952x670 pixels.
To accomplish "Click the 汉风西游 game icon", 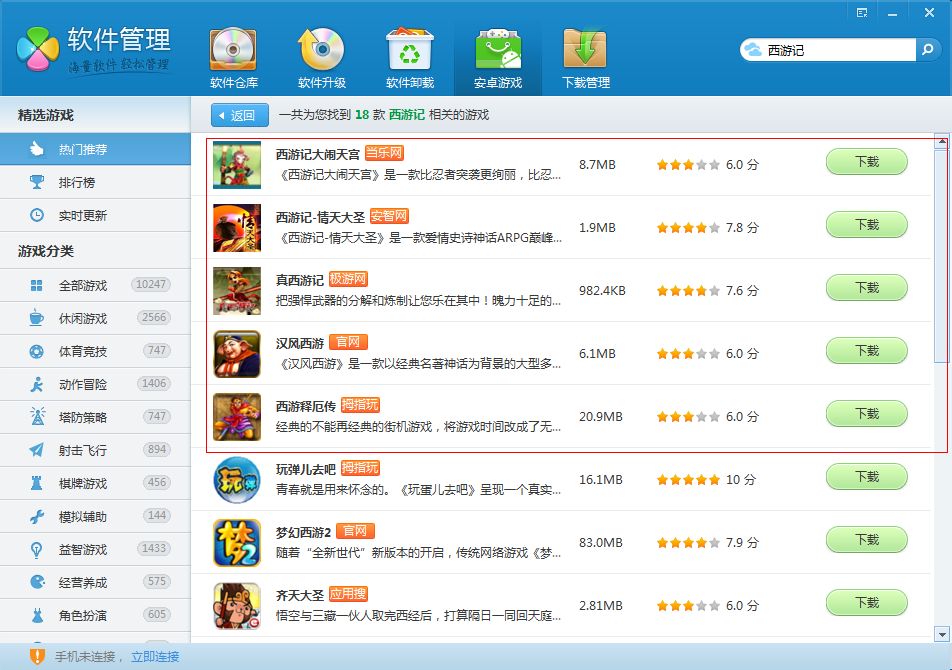I will pyautogui.click(x=237, y=354).
